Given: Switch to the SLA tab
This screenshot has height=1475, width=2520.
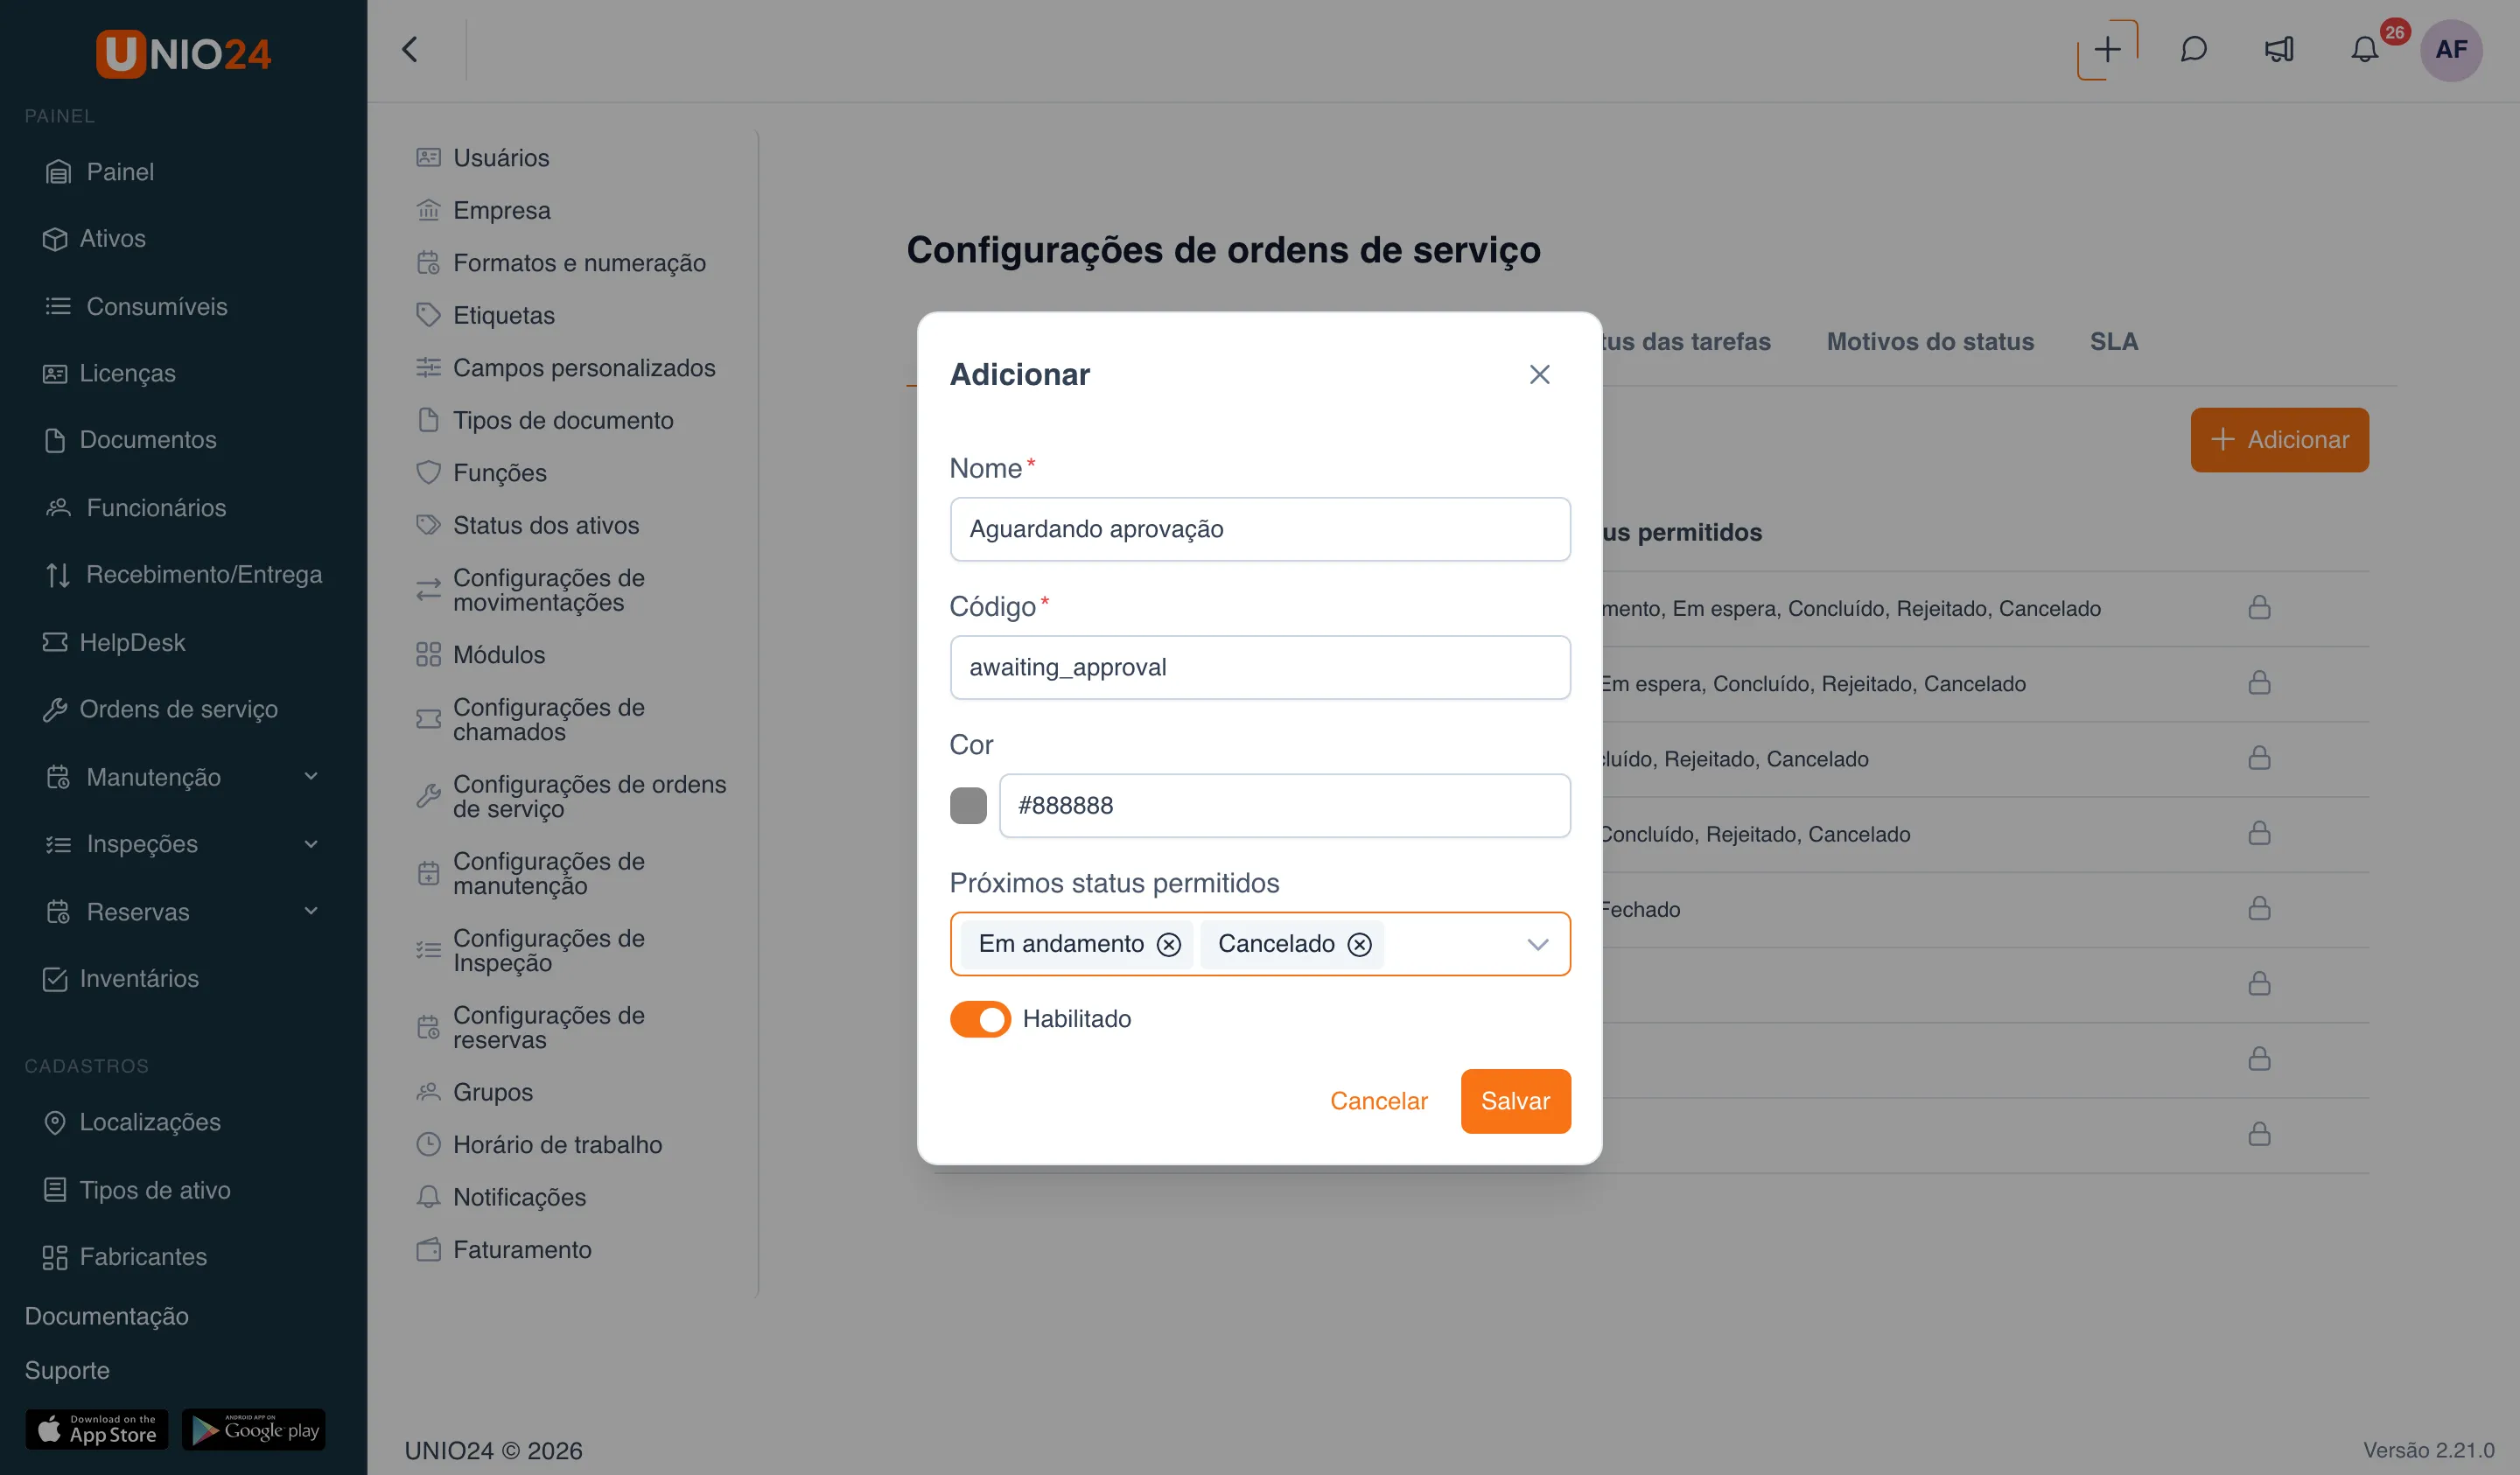Looking at the screenshot, I should (2114, 342).
